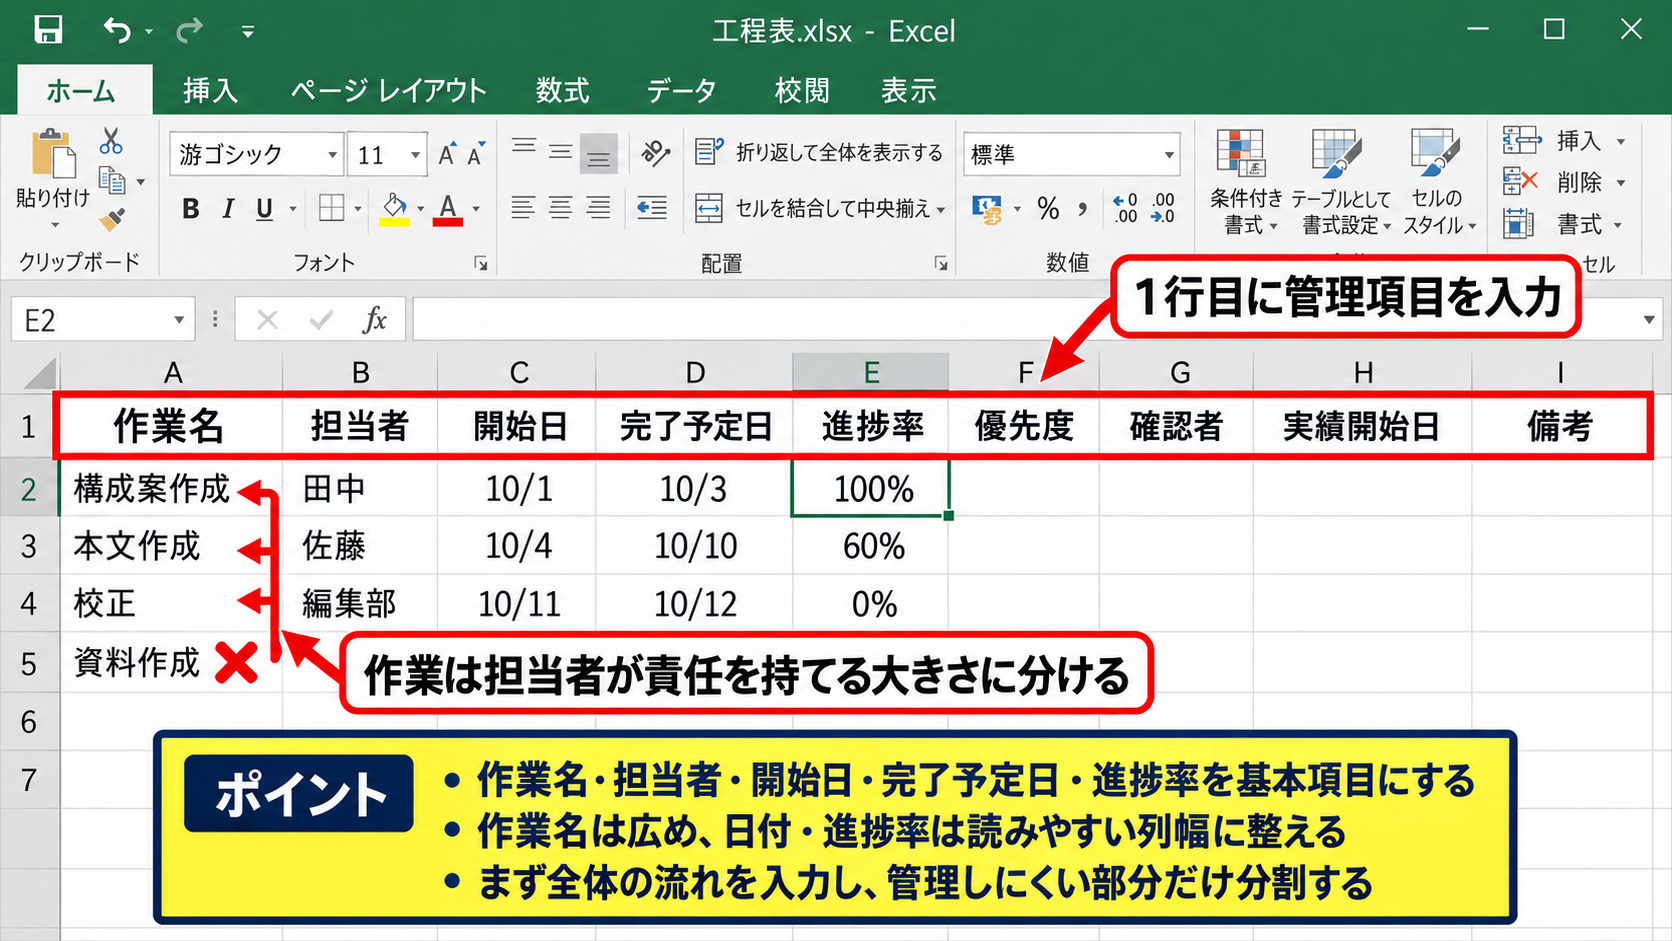Switch to the データ ribbon tab
Viewport: 1672px width, 941px height.
tap(681, 91)
